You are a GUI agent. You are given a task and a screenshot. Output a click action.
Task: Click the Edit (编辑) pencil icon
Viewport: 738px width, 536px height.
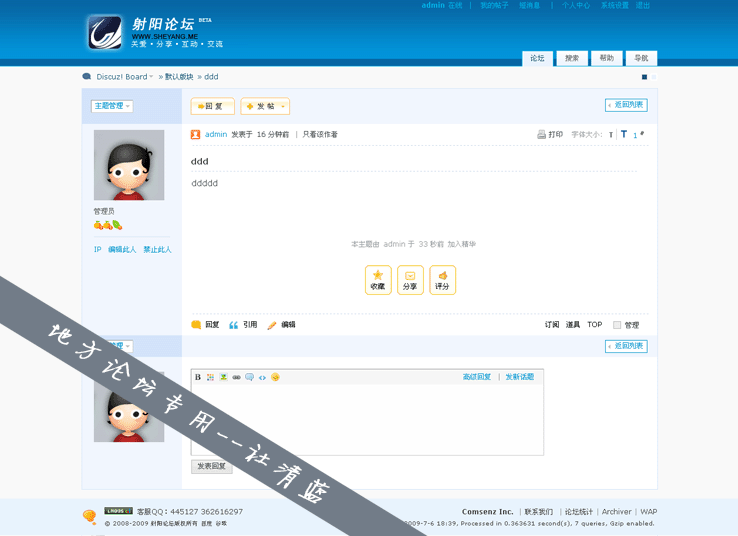[x=272, y=325]
